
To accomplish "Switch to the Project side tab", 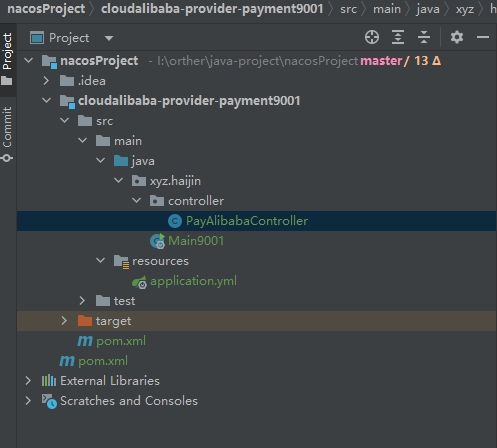I will (x=7, y=59).
